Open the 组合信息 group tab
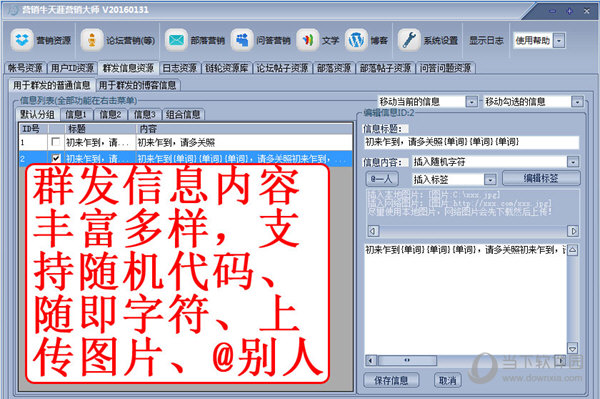600x399 pixels. pyautogui.click(x=183, y=114)
